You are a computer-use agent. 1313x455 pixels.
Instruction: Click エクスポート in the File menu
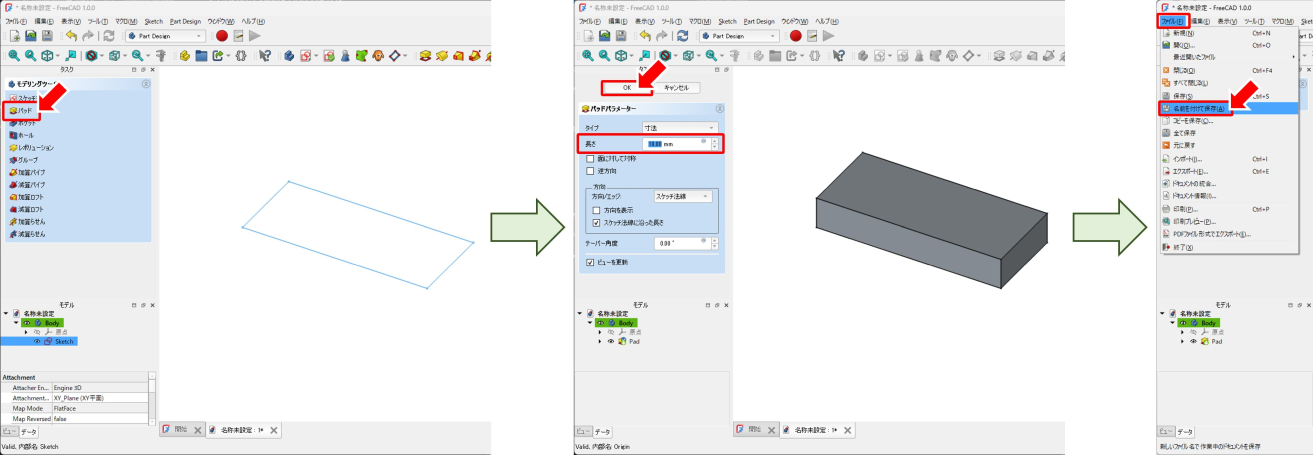click(x=1191, y=171)
